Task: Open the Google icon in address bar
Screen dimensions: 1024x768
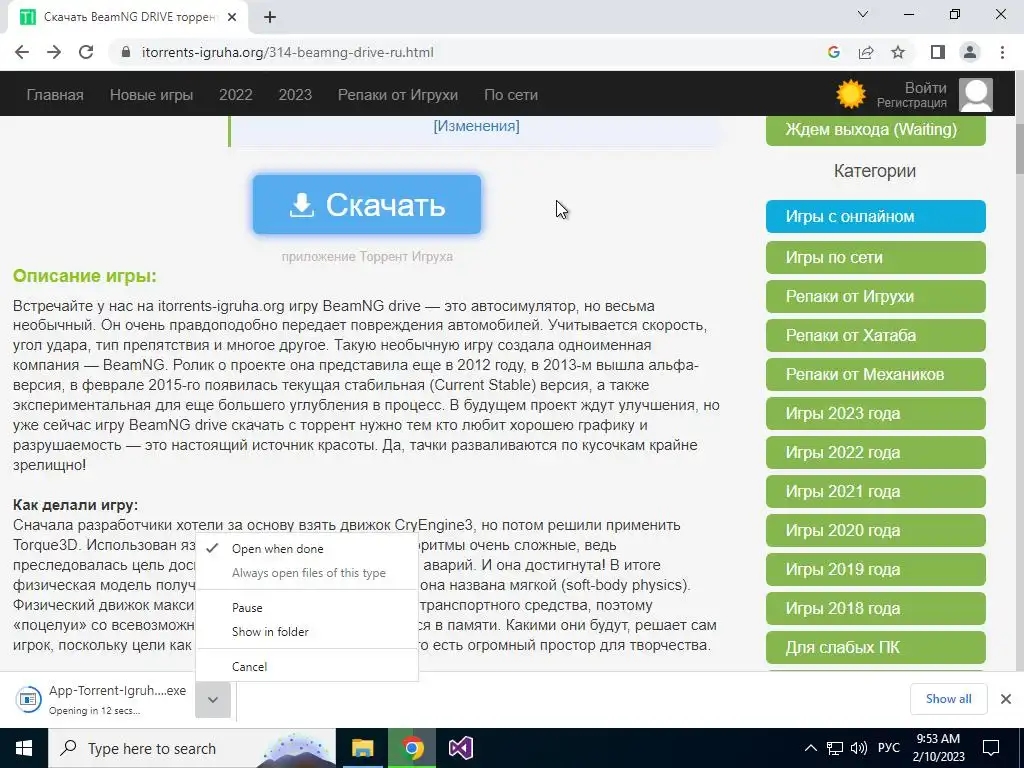Action: (x=833, y=52)
